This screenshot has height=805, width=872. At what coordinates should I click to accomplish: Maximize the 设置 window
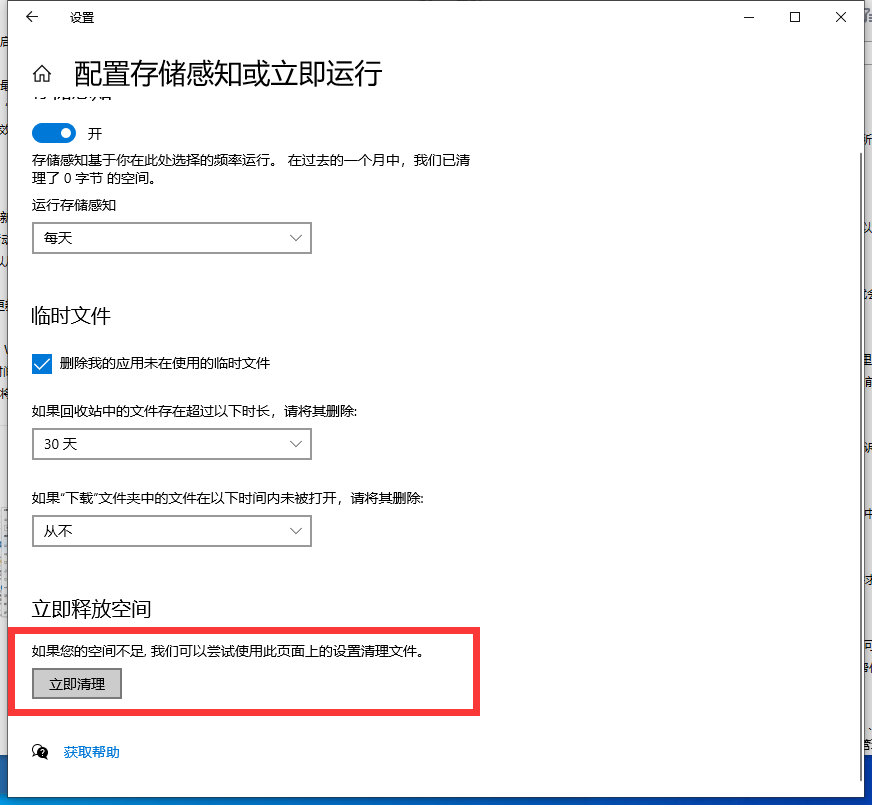click(795, 17)
